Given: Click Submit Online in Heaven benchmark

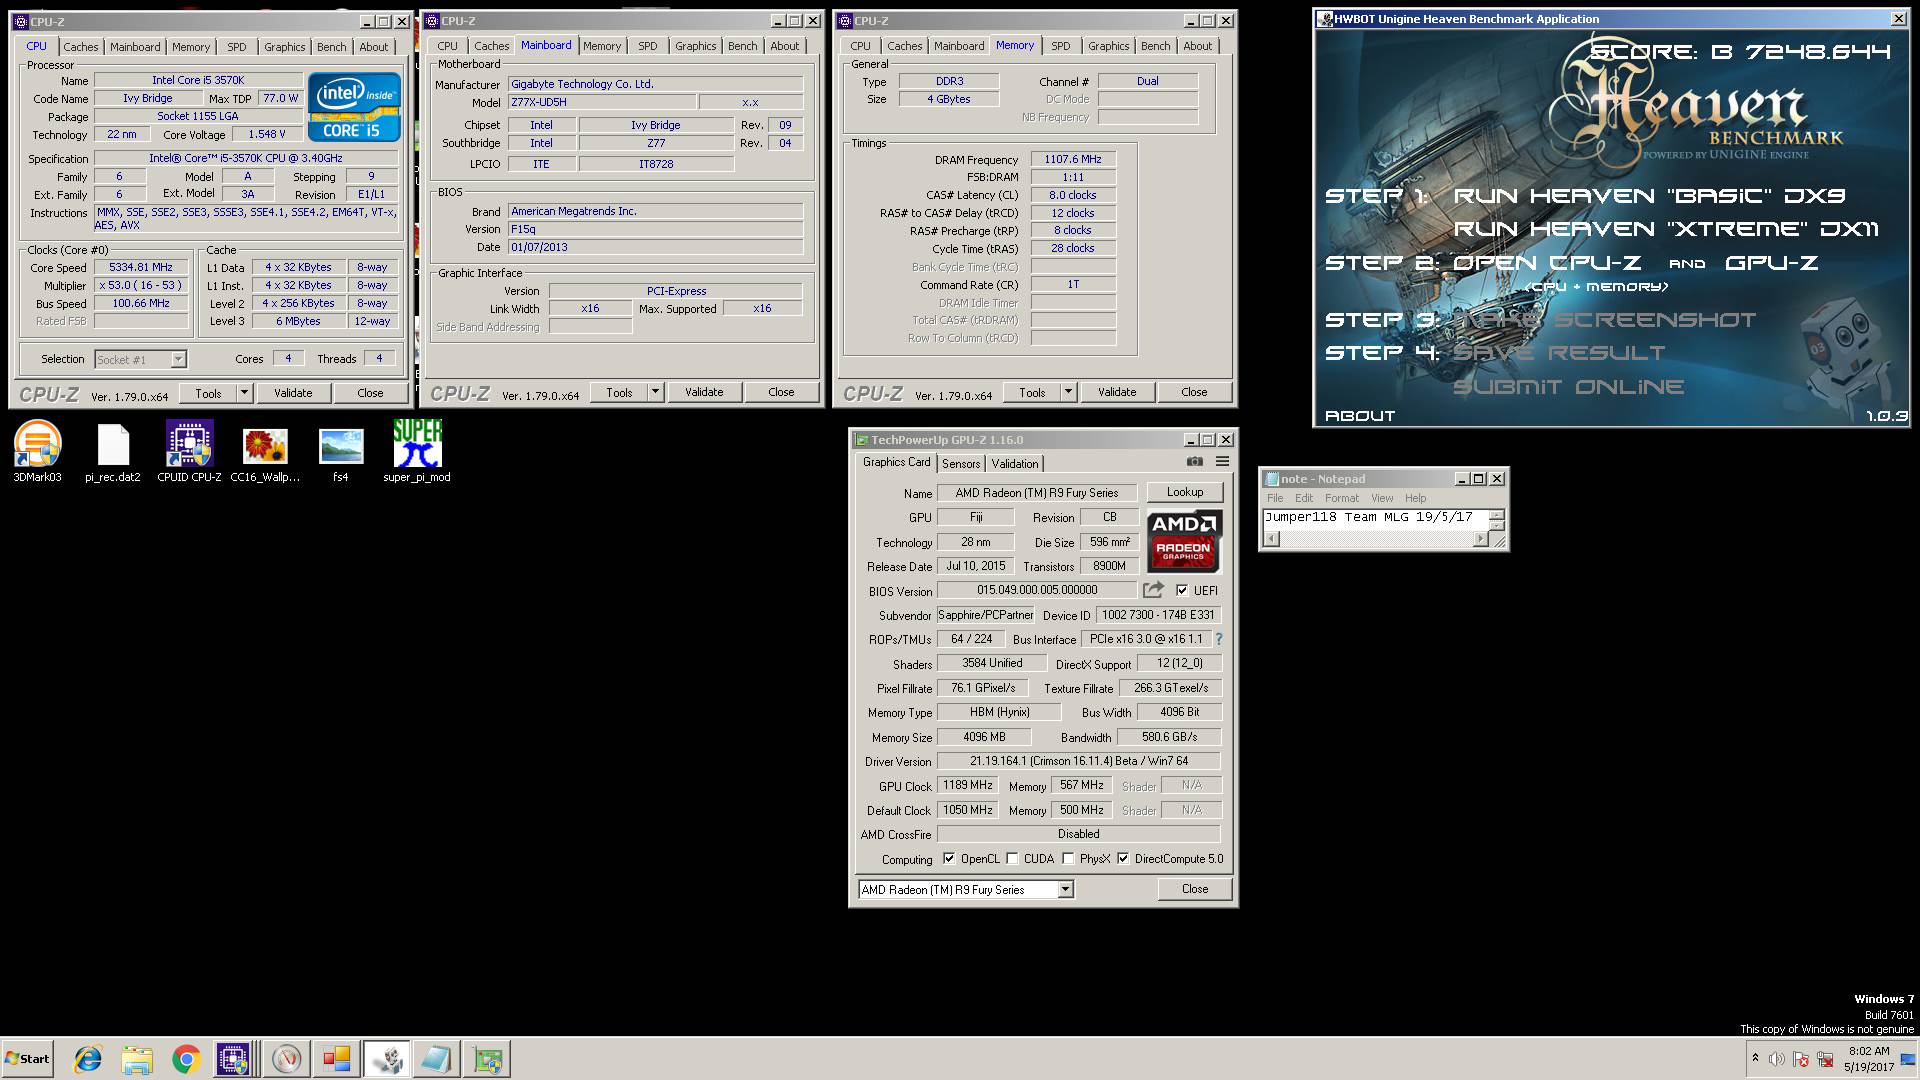Looking at the screenshot, I should [x=1568, y=387].
